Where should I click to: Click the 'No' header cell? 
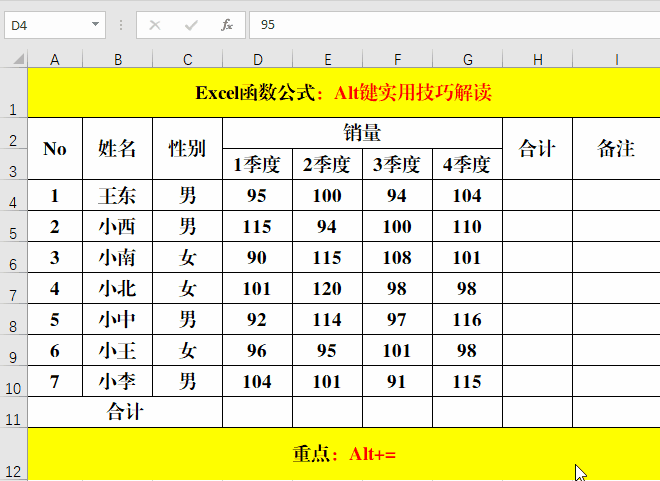55,149
